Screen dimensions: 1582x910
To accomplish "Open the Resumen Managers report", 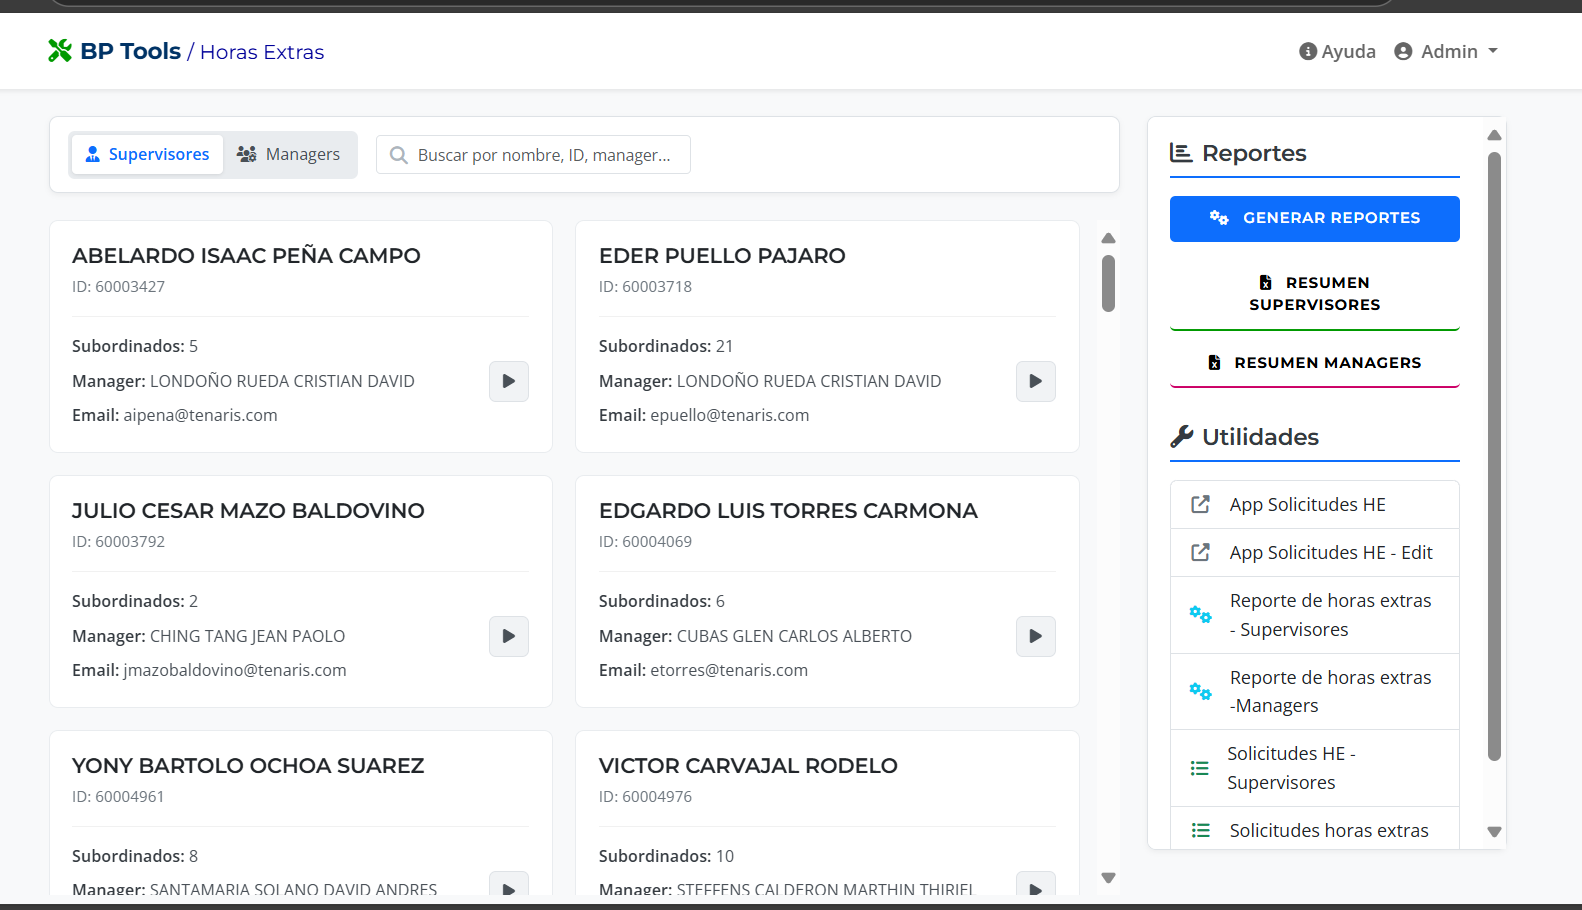I will click(x=1315, y=363).
